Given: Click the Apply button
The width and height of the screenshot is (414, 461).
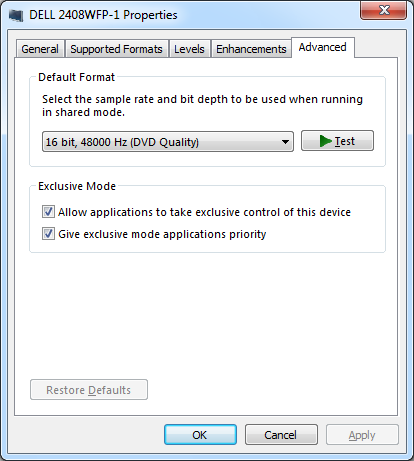Looking at the screenshot, I should (x=362, y=435).
